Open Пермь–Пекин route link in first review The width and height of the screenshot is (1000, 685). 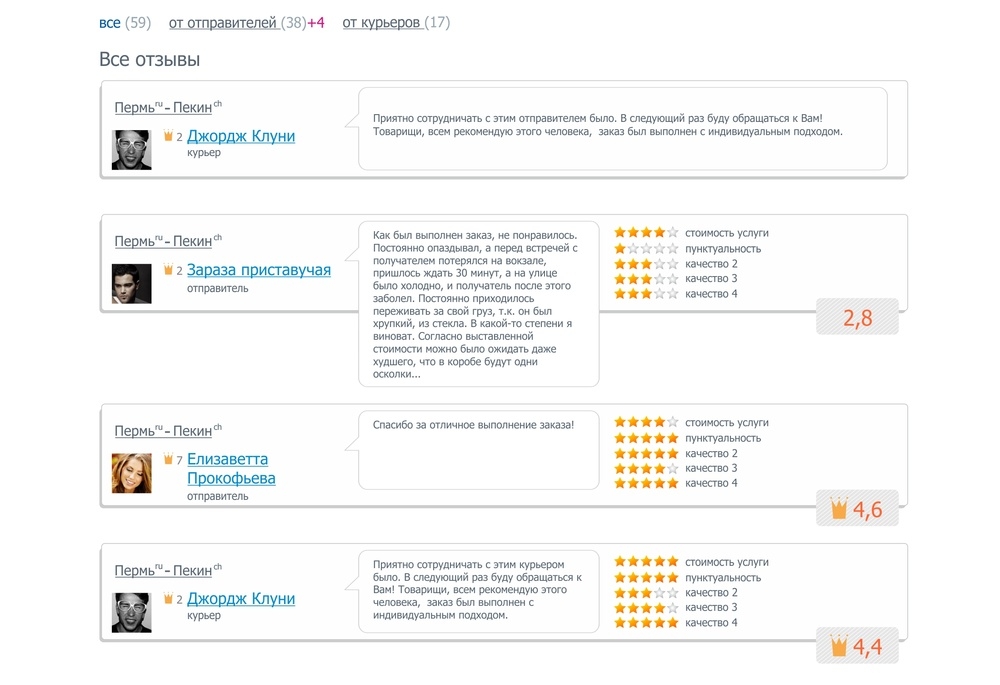(168, 107)
